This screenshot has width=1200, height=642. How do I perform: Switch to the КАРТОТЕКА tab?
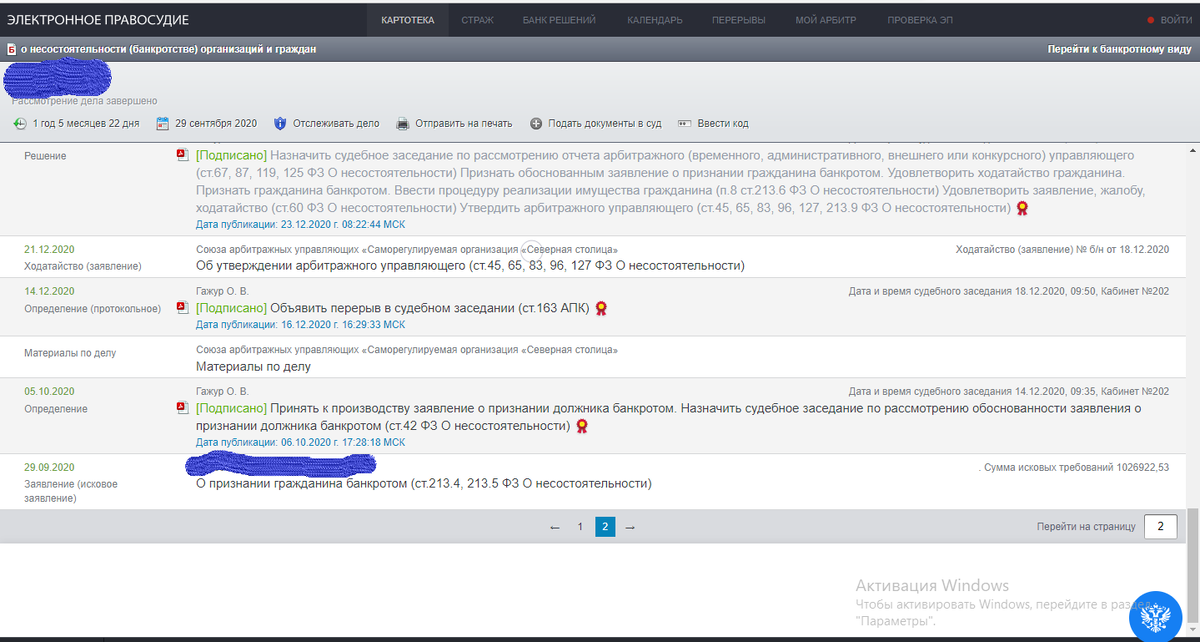(x=406, y=19)
